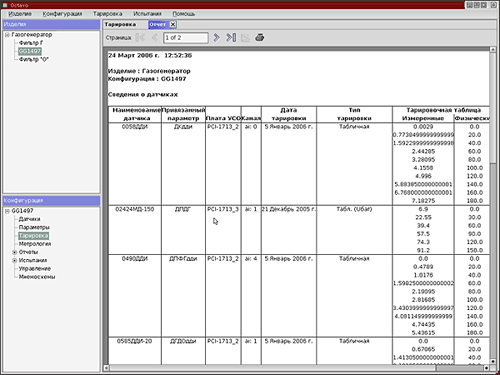Select Датчики in the configuration tree
This screenshot has height=375, width=500.
[29, 219]
